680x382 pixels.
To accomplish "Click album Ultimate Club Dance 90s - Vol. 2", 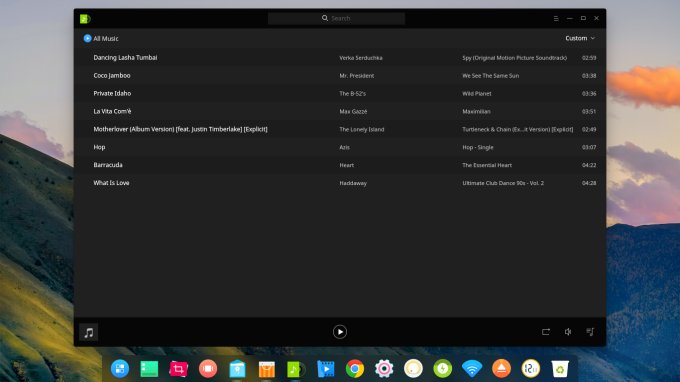I will 503,183.
